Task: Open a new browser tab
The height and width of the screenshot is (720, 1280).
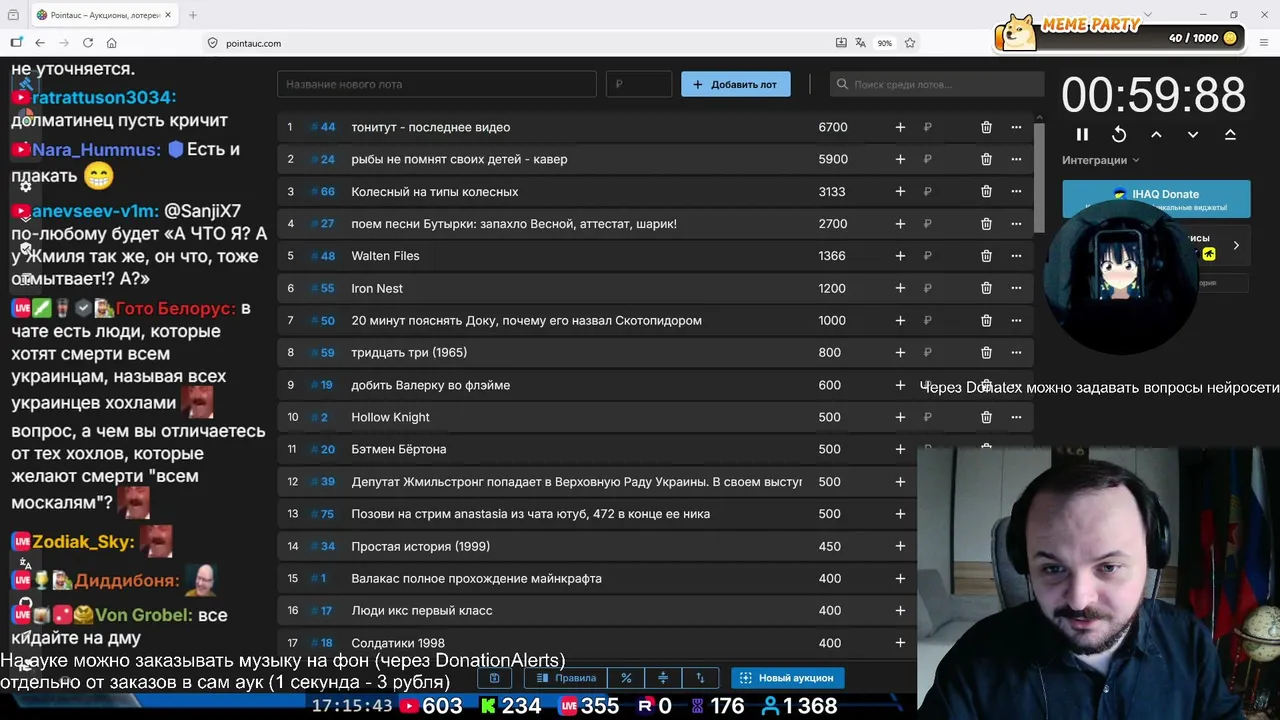Action: pos(193,15)
